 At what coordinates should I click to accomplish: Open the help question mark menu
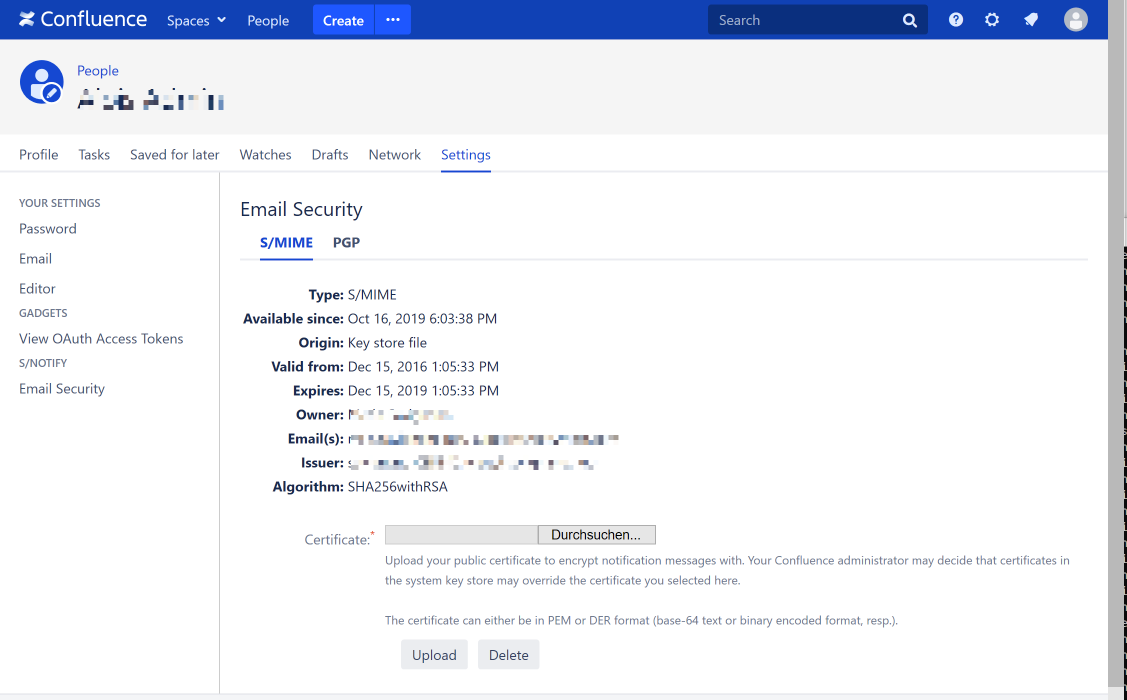956,20
